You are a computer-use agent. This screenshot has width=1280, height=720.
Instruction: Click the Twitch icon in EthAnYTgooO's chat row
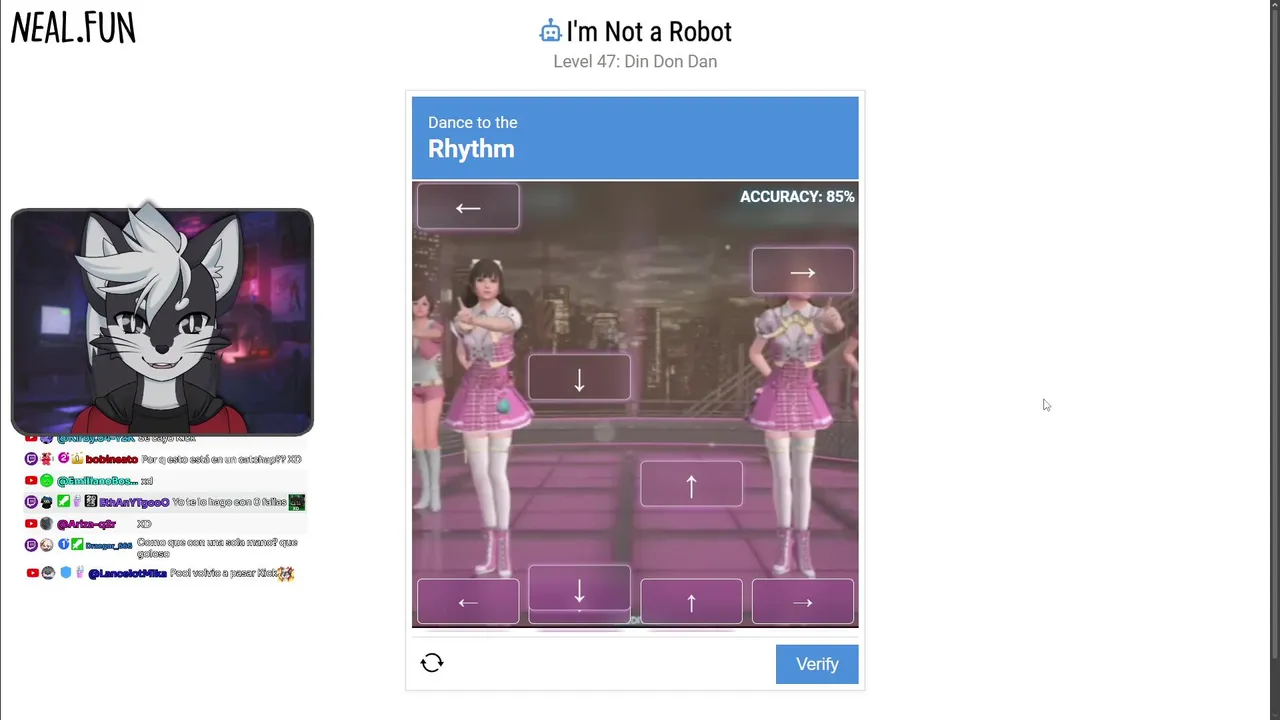pos(31,502)
